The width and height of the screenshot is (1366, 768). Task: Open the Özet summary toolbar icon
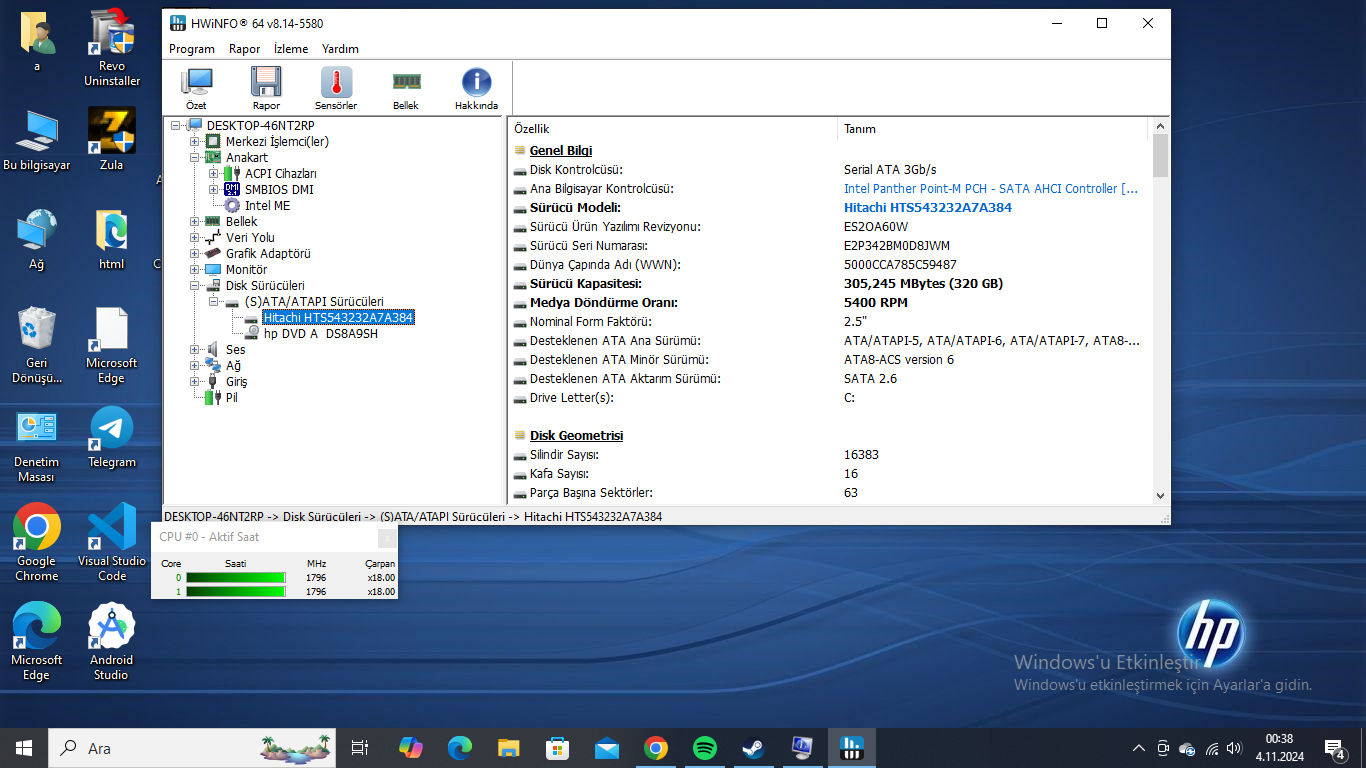click(x=196, y=88)
